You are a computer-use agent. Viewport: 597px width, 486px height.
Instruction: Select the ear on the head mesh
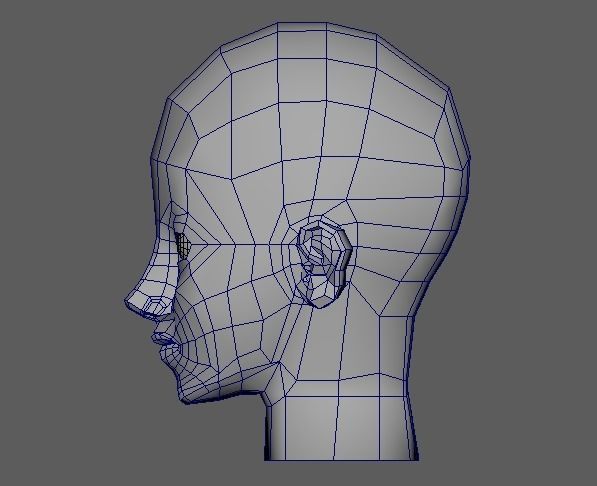click(324, 263)
